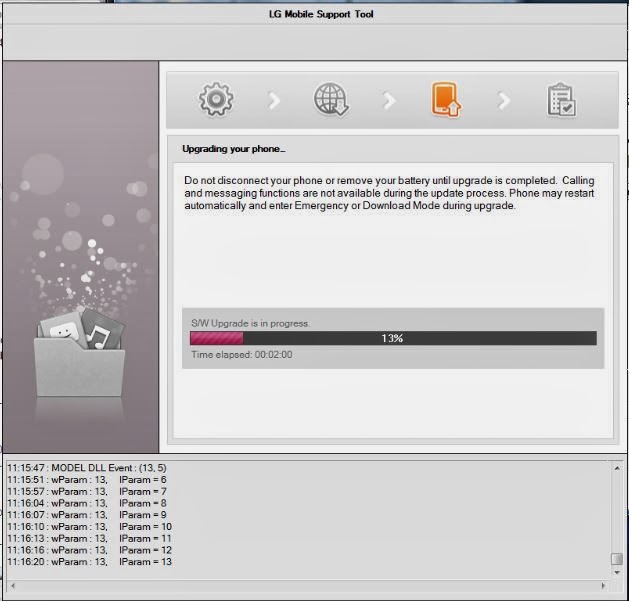This screenshot has width=629, height=601.
Task: Select log line 11:15:57 lParam = 7
Action: click(87, 491)
